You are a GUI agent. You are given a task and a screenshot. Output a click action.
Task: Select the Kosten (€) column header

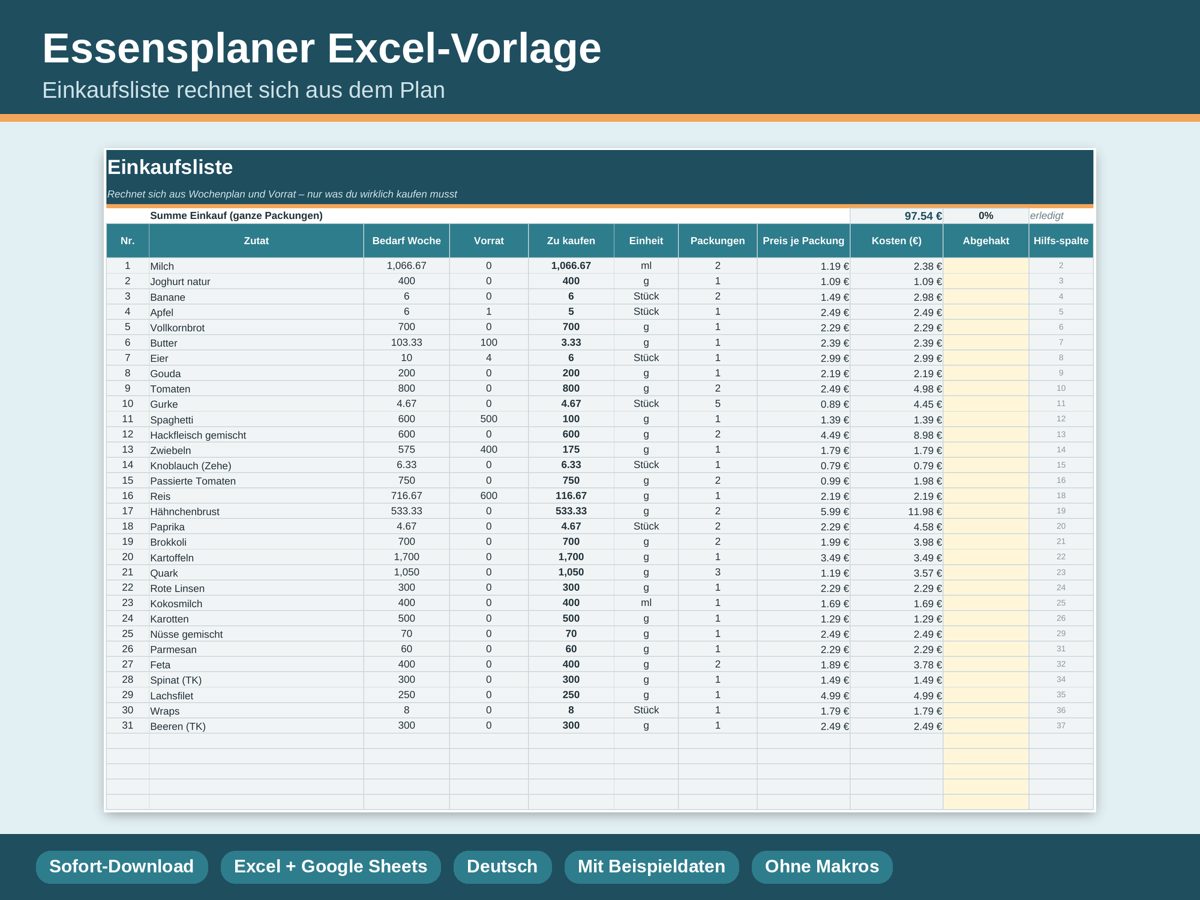point(896,241)
